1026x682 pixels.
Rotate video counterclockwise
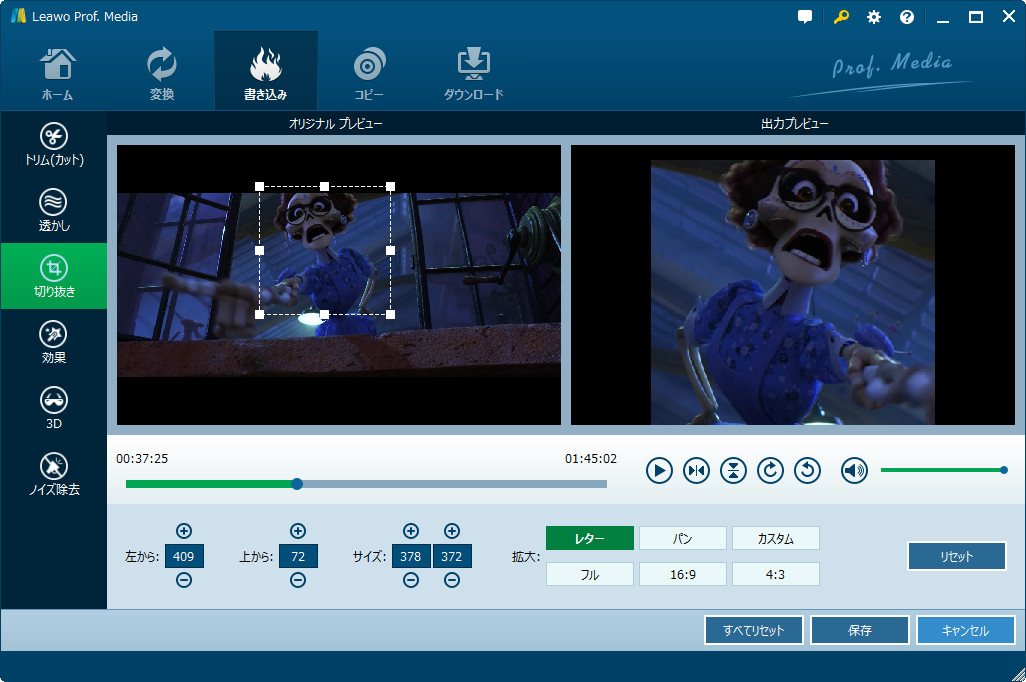click(x=807, y=470)
